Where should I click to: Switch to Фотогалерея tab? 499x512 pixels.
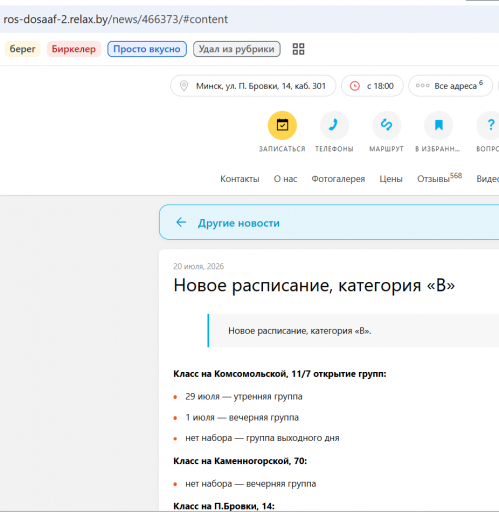coord(338,179)
